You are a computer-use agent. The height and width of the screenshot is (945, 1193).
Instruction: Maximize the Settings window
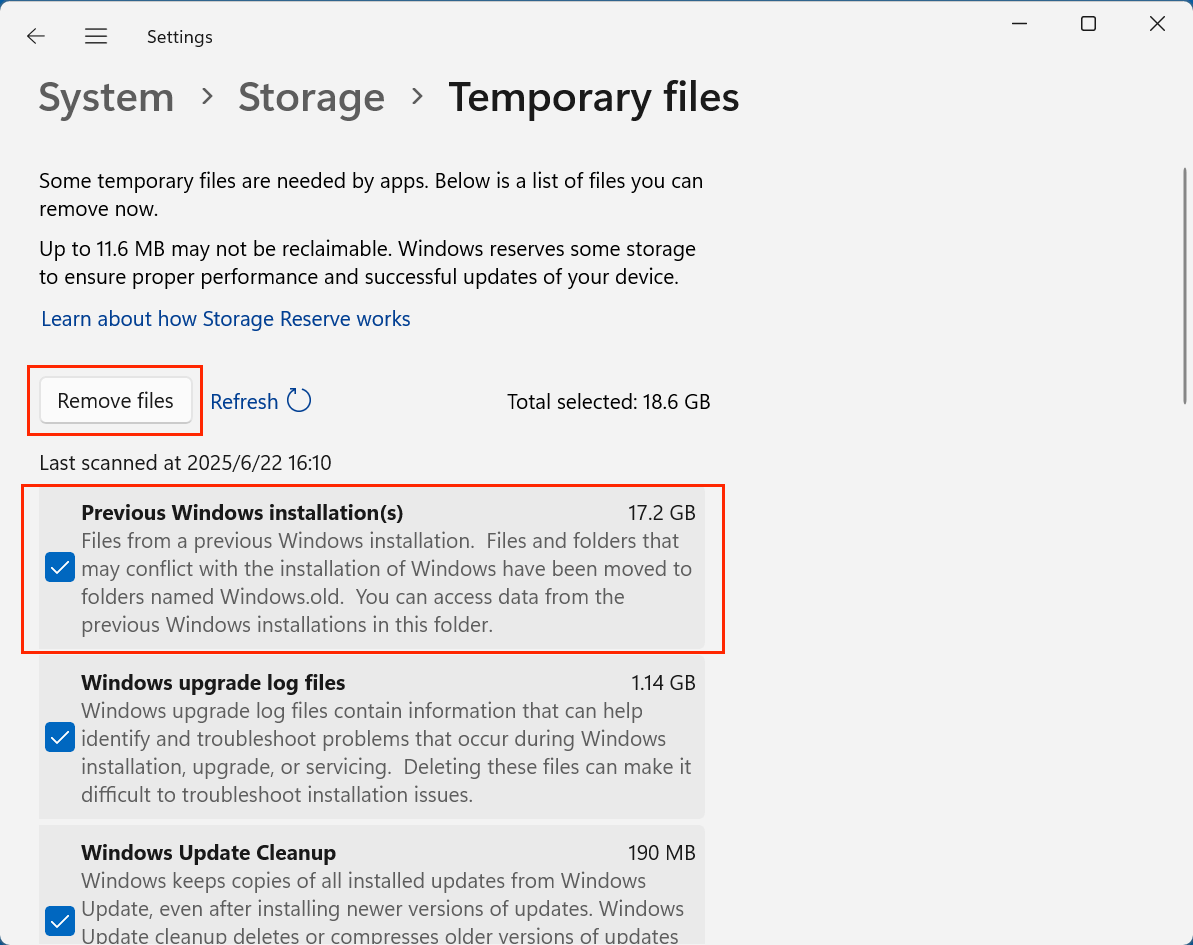pyautogui.click(x=1088, y=24)
